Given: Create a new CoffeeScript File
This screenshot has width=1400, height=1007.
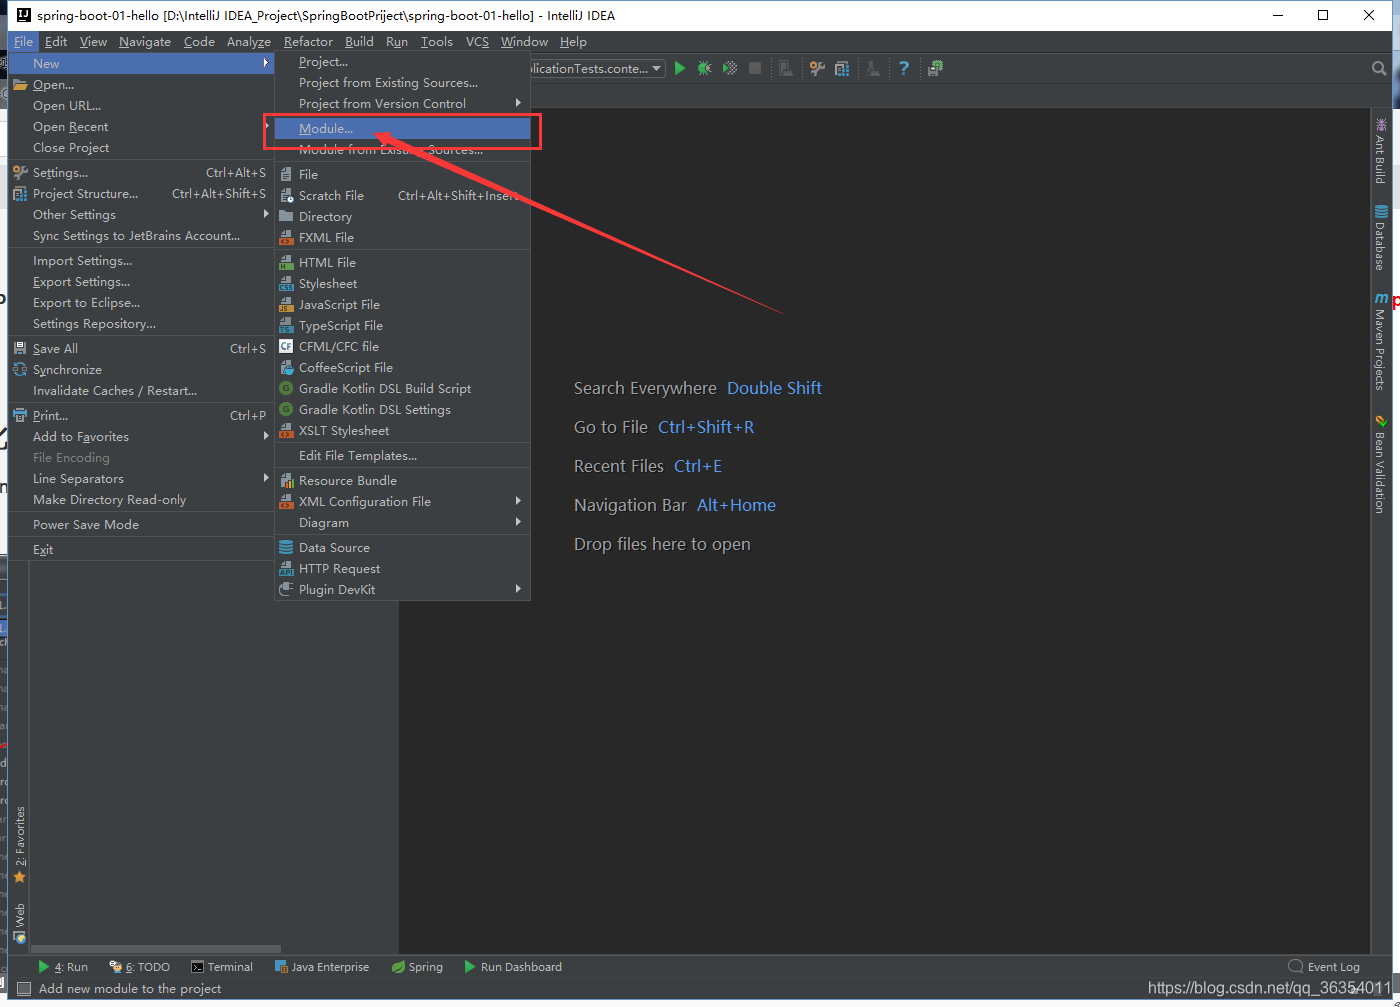Looking at the screenshot, I should tap(403, 368).
